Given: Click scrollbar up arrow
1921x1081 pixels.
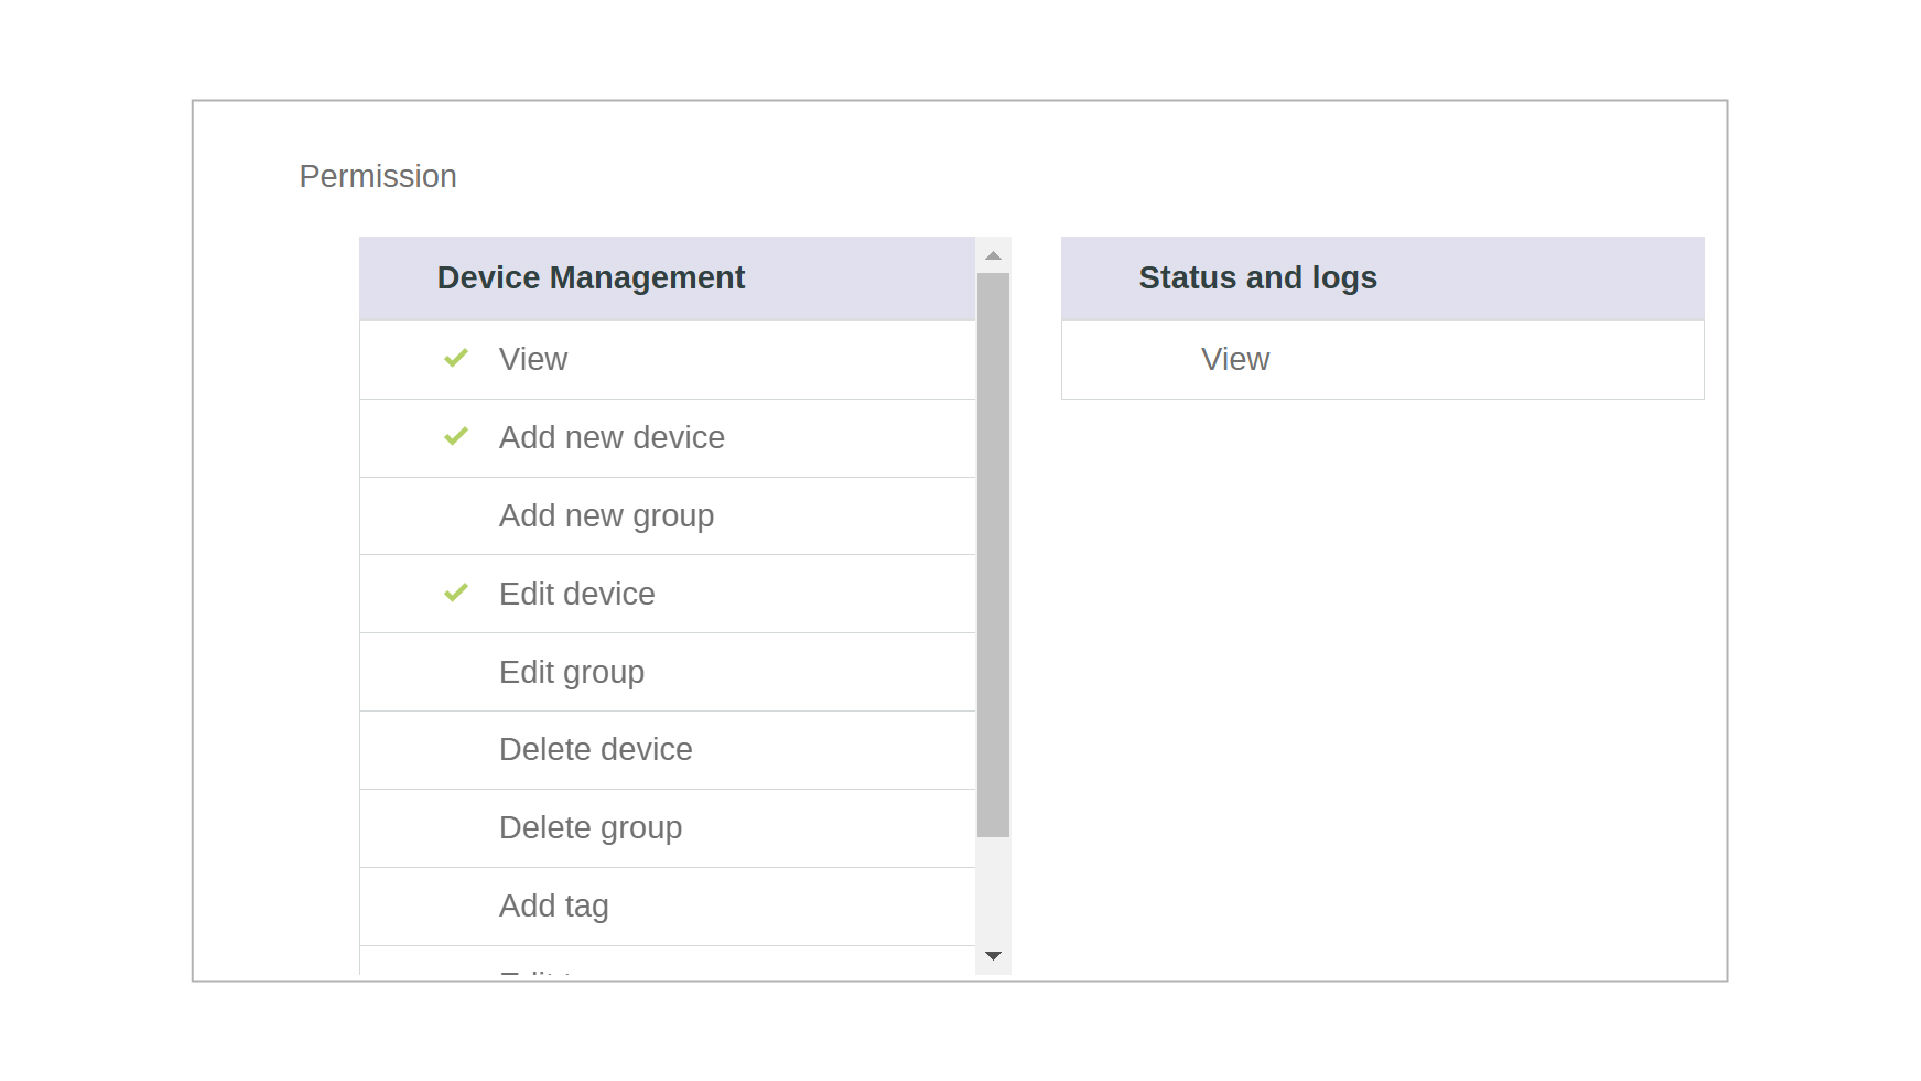Looking at the screenshot, I should point(993,257).
